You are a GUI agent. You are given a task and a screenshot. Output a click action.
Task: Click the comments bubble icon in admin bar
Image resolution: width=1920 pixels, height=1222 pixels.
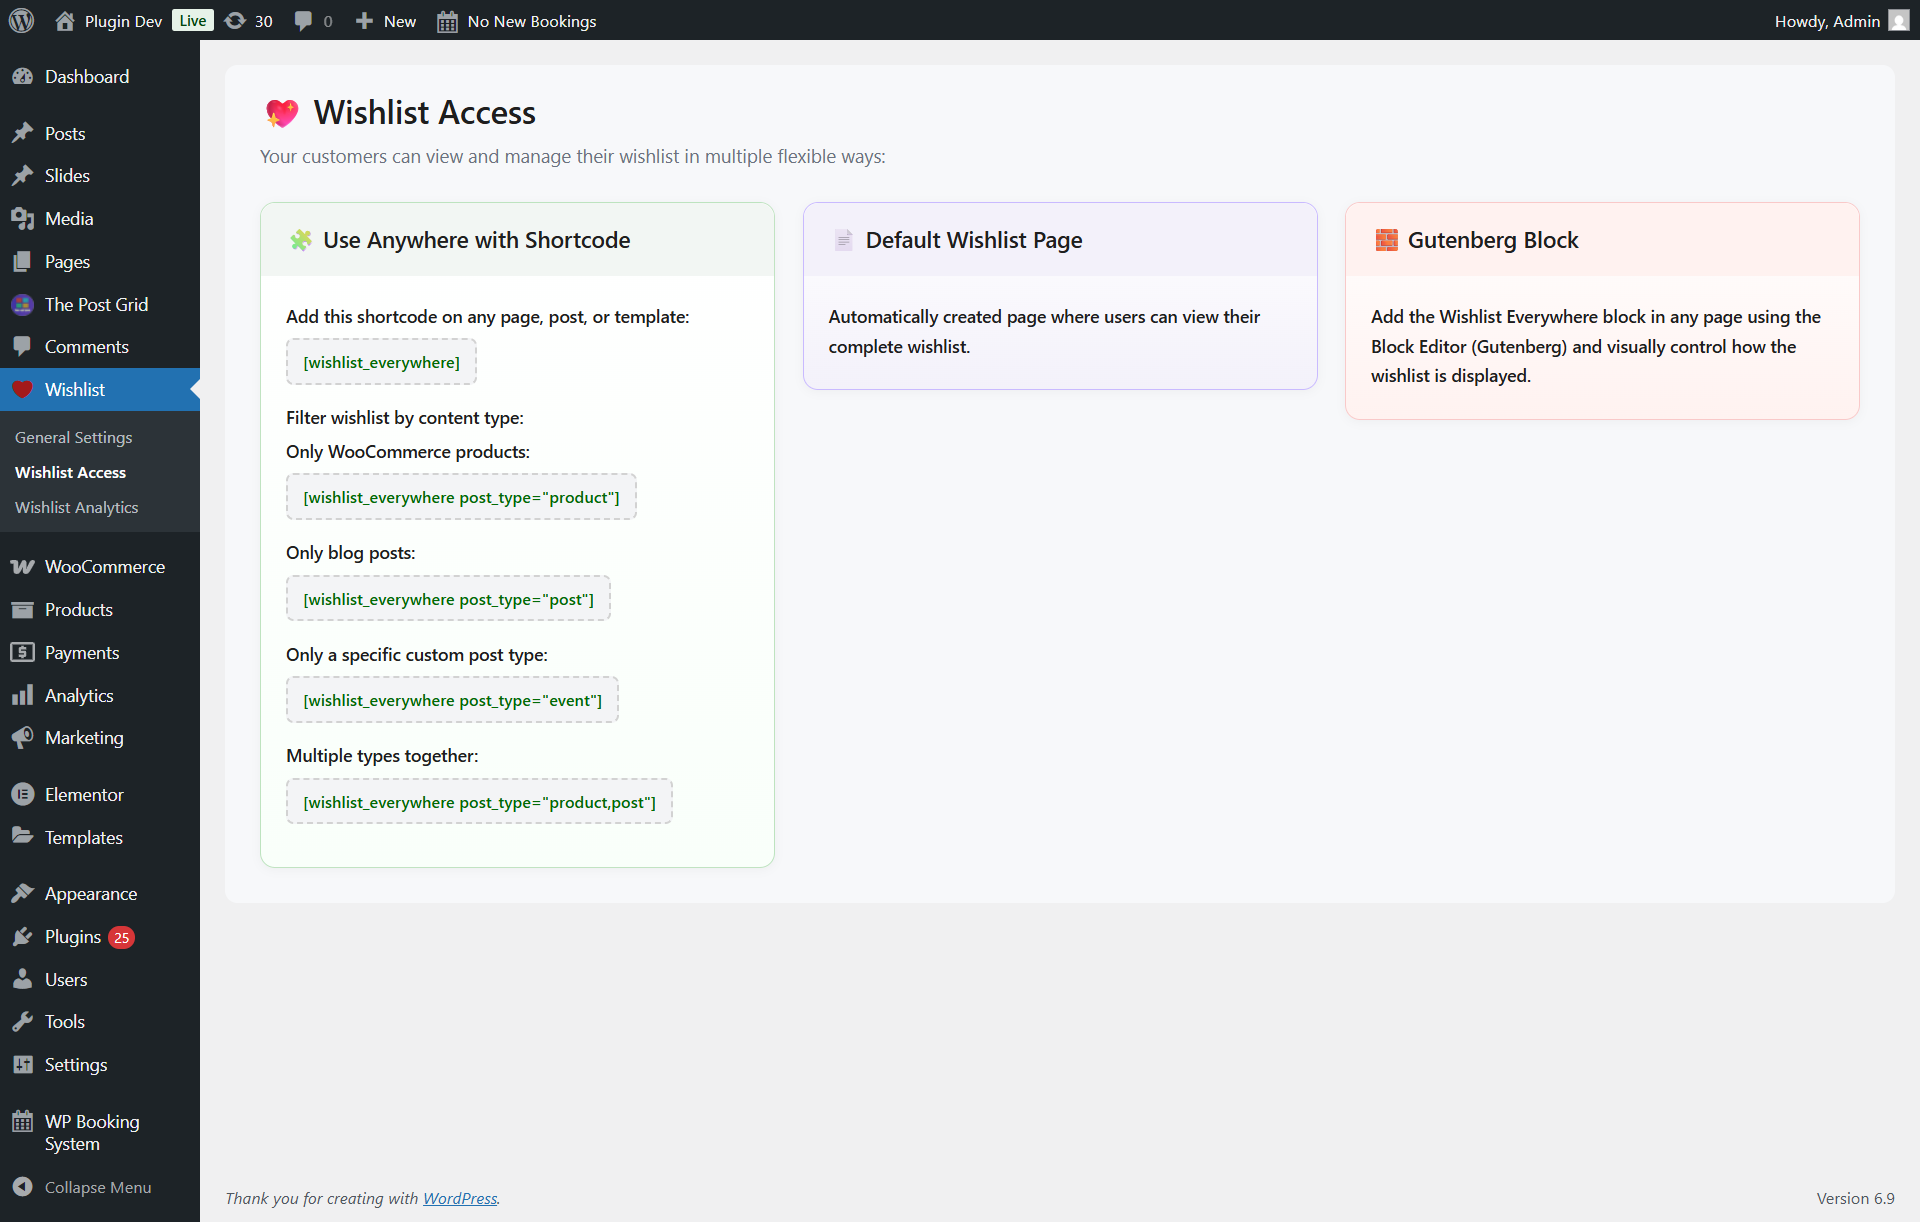303,21
